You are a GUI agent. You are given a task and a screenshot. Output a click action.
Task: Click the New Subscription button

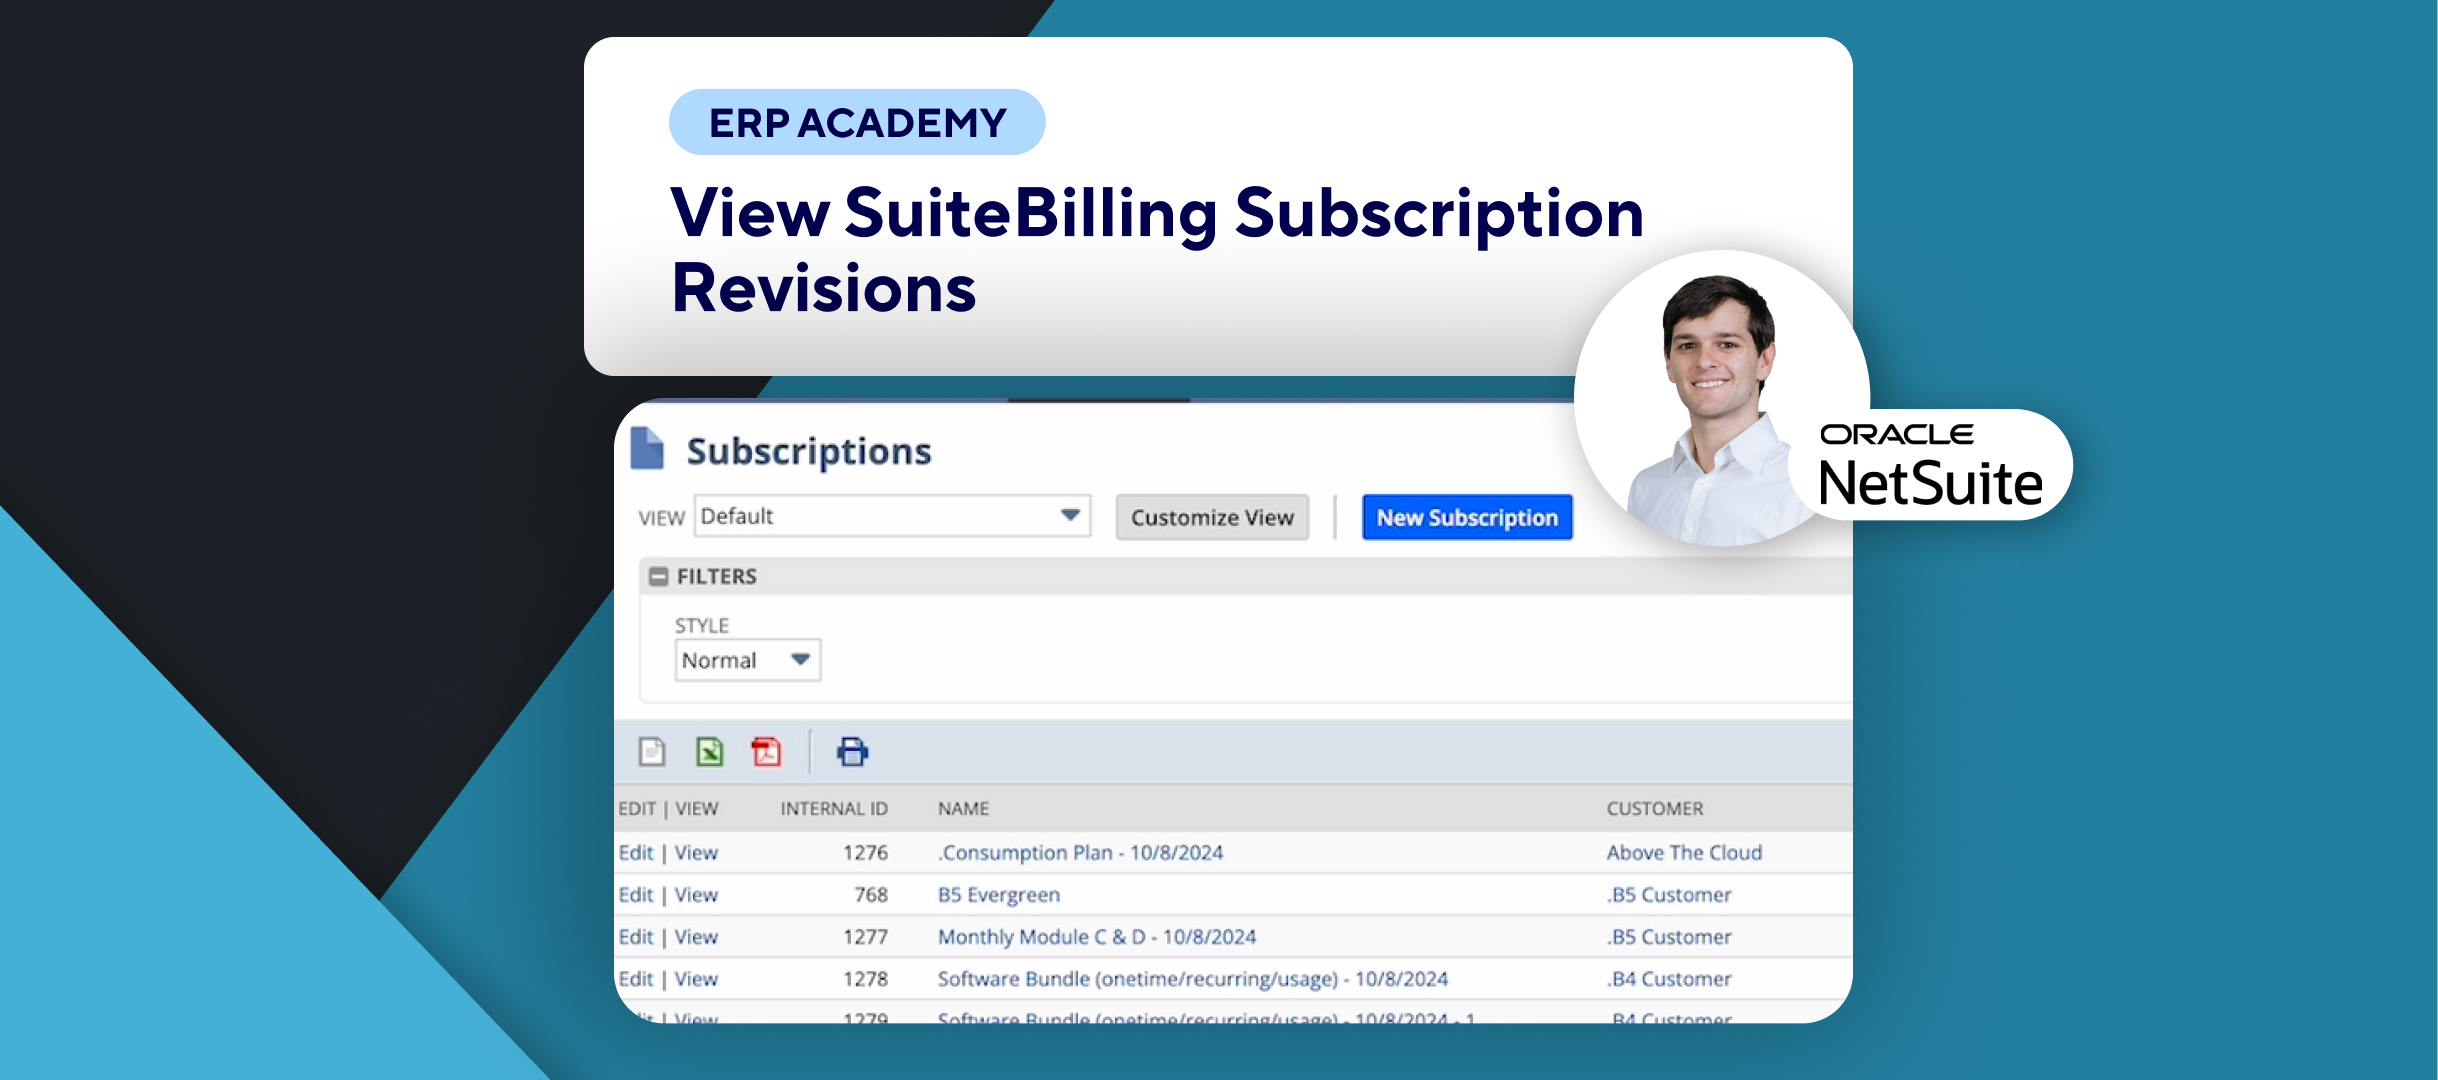point(1466,517)
